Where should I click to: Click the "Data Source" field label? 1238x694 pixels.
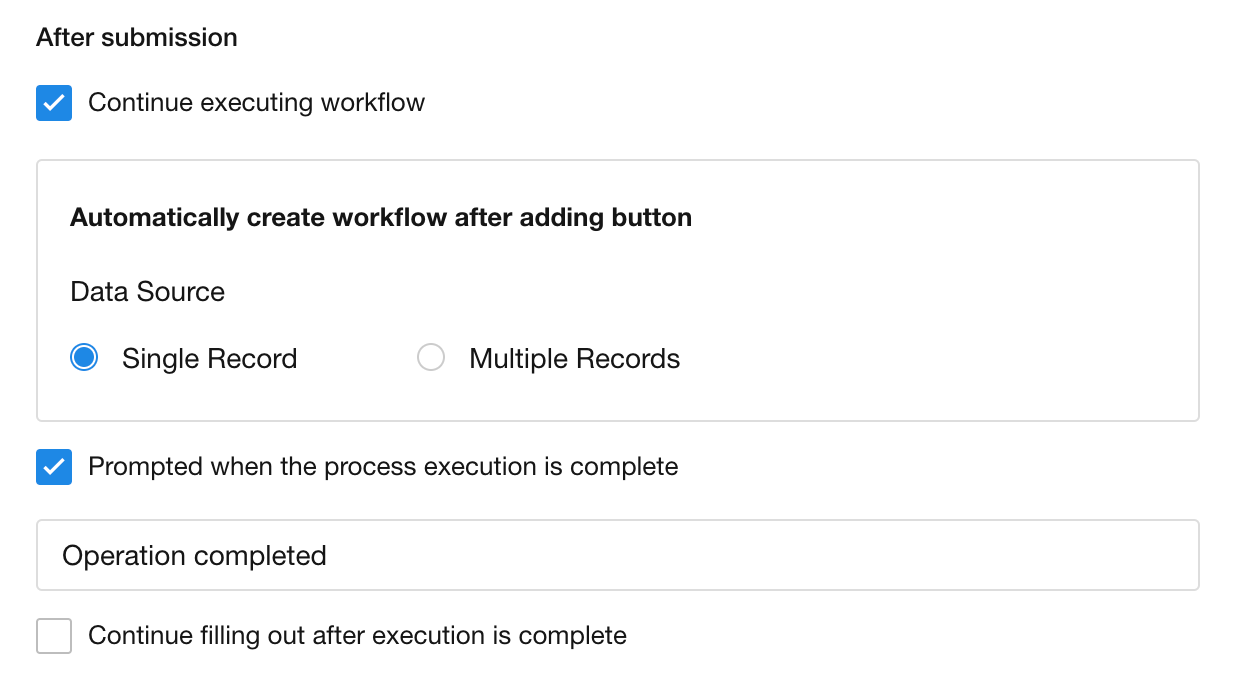point(147,292)
